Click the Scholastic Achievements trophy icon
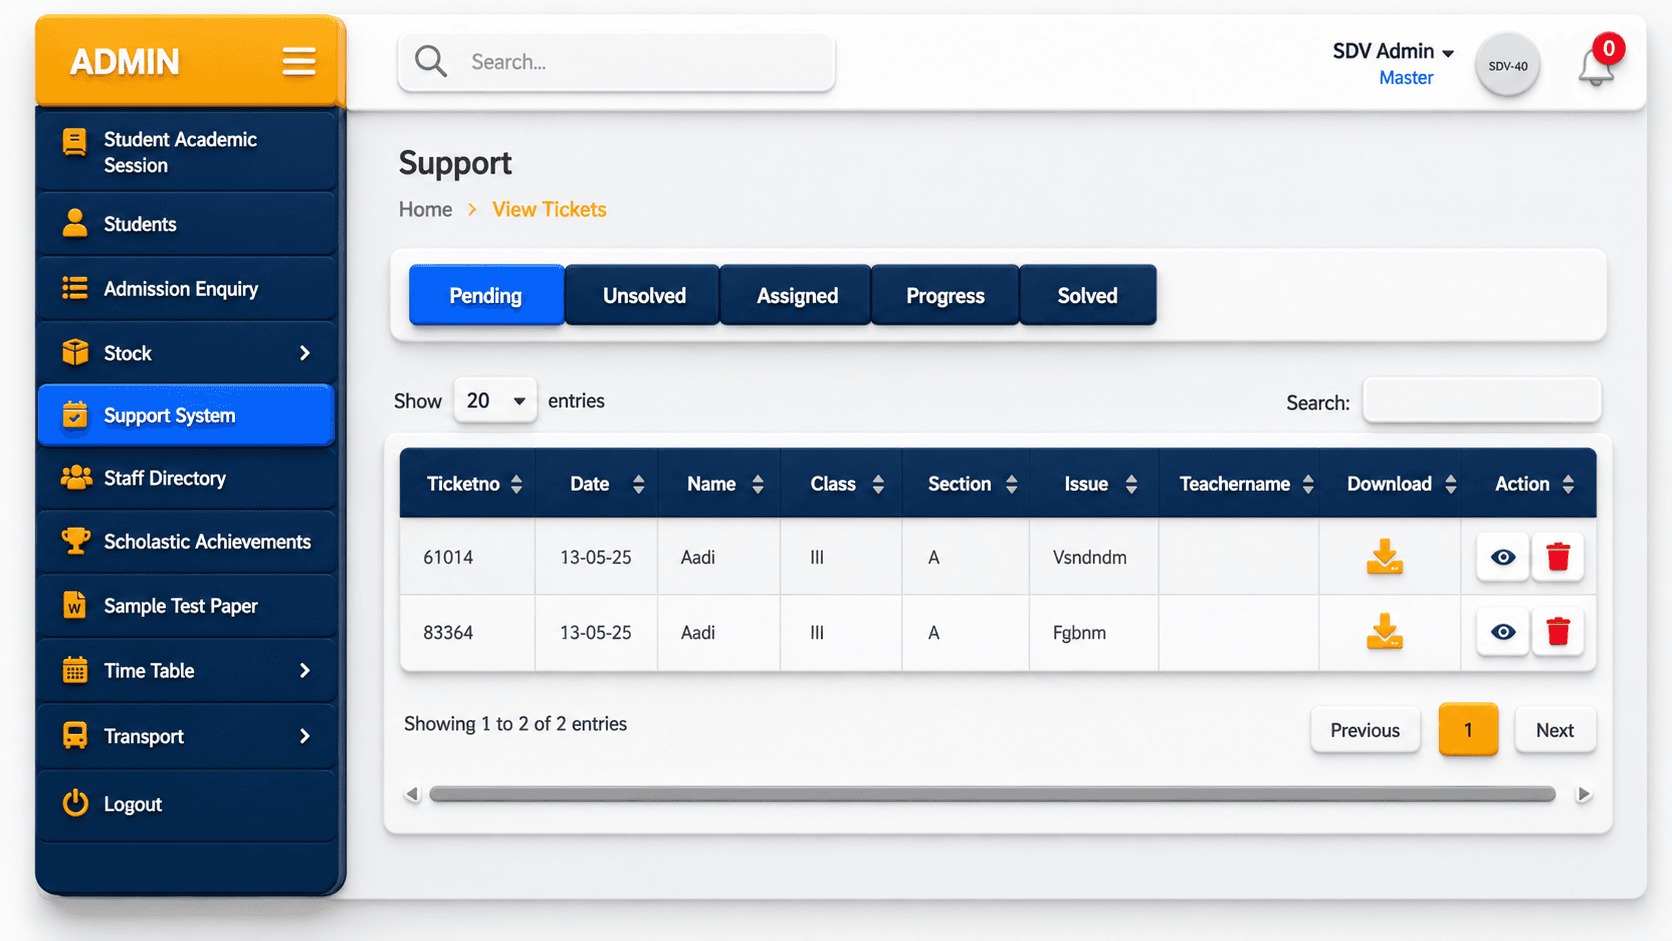The image size is (1672, 941). coord(75,541)
